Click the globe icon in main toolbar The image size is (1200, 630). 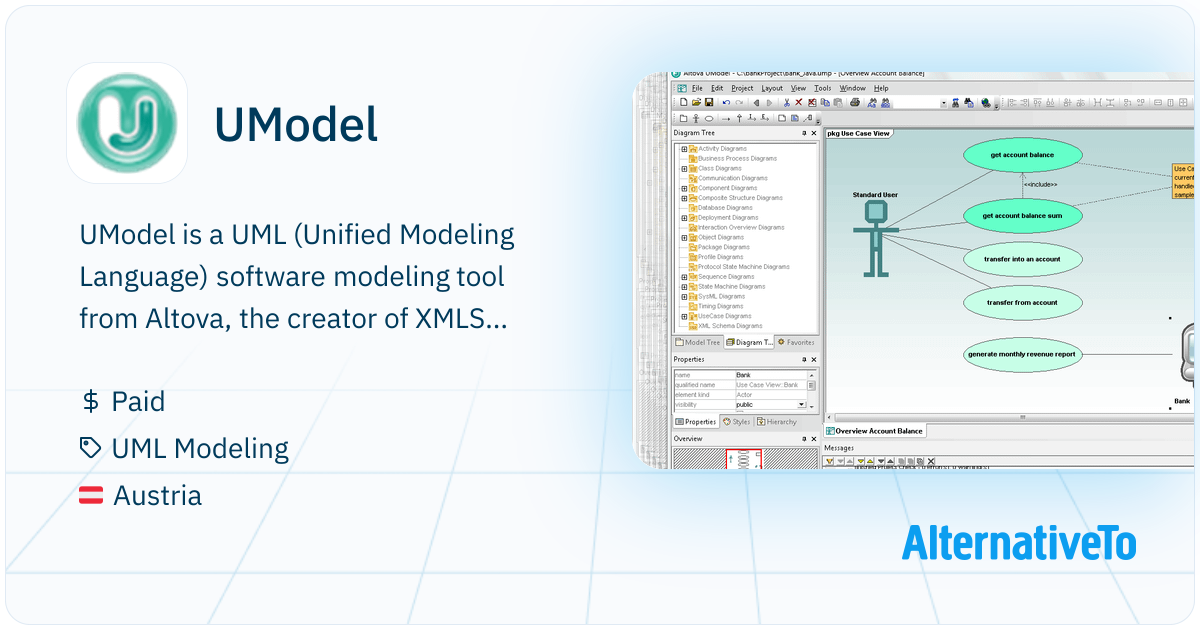click(986, 102)
